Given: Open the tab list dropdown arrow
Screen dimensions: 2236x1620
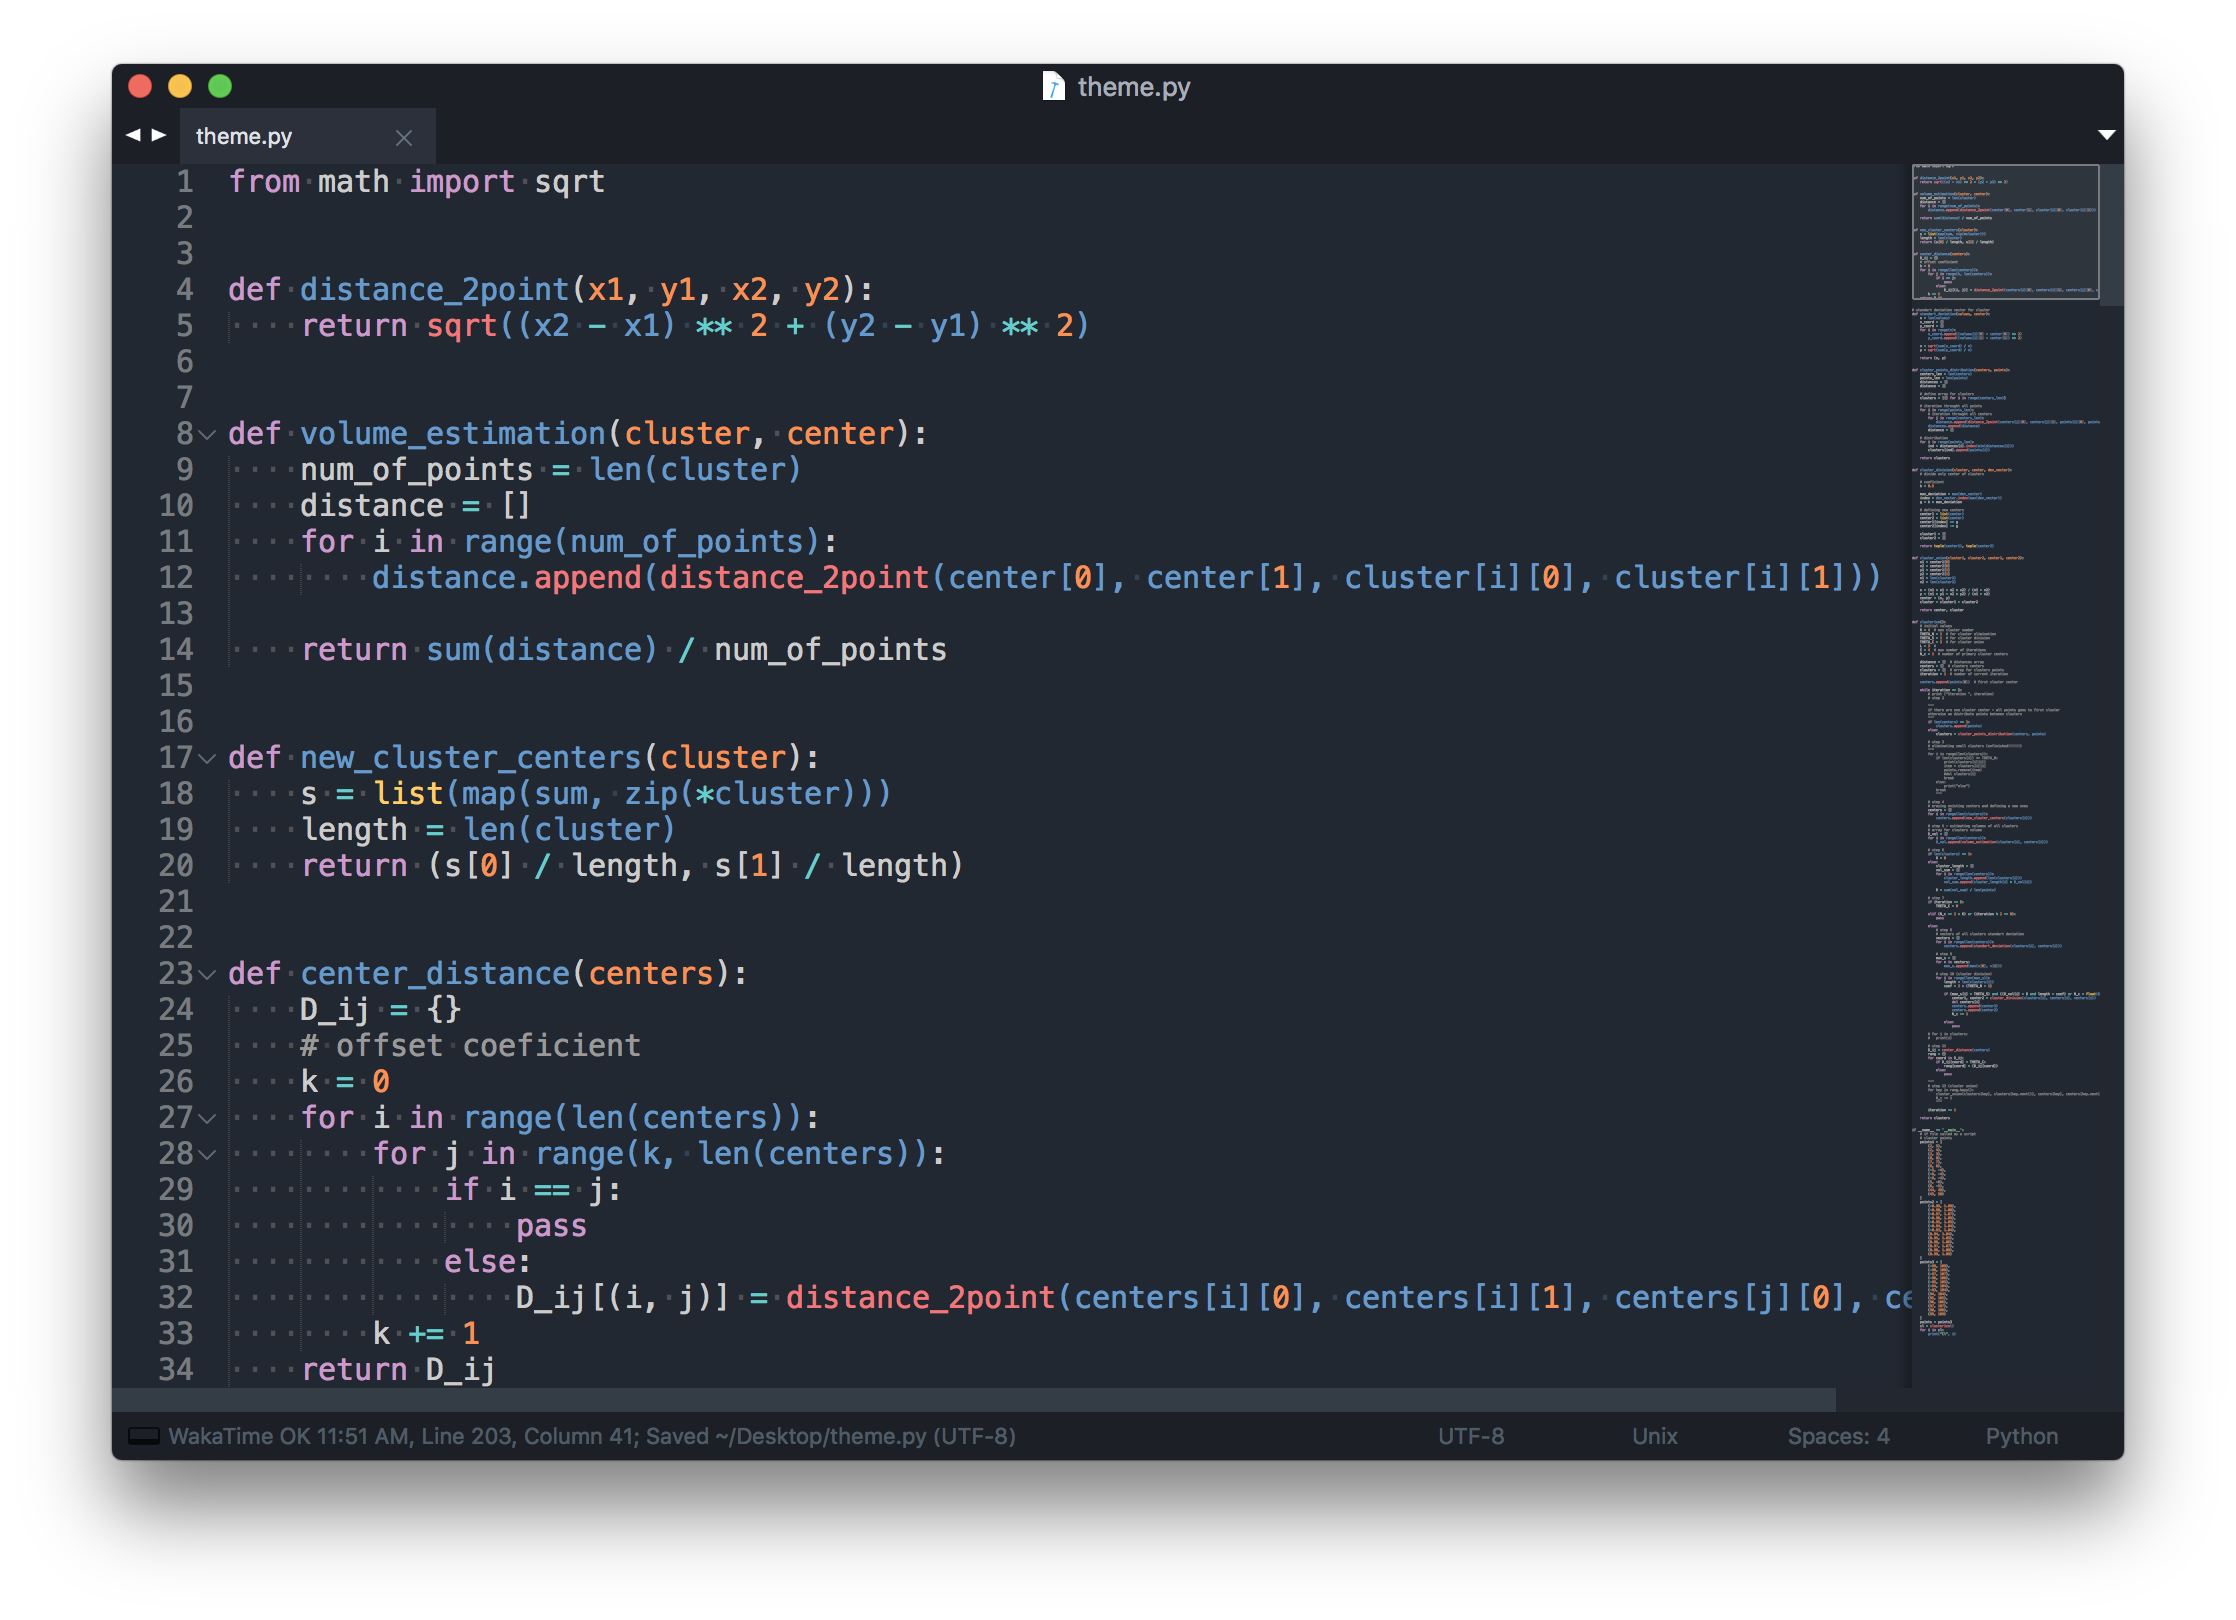Looking at the screenshot, I should (2106, 135).
